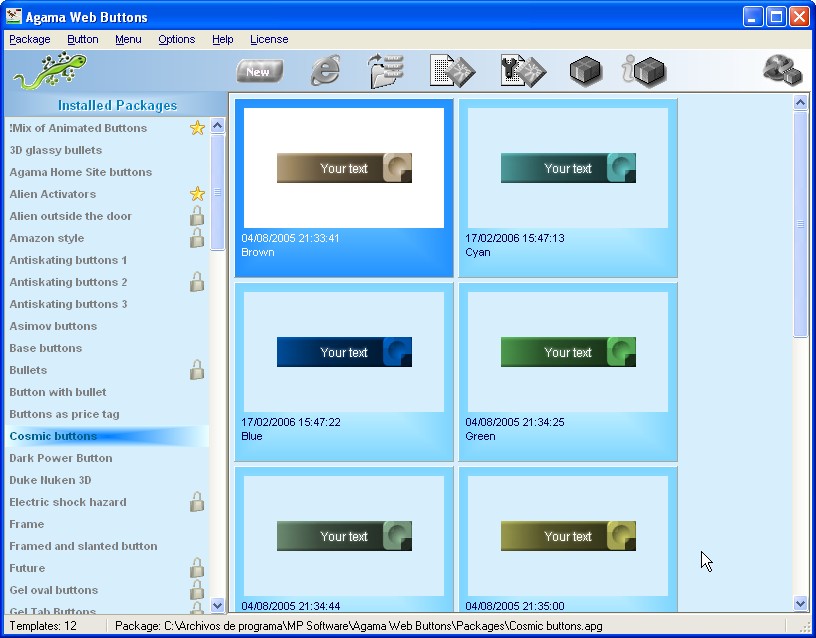Click the dotted document page toolbar icon
Viewport: 816px width, 638px height.
(452, 70)
